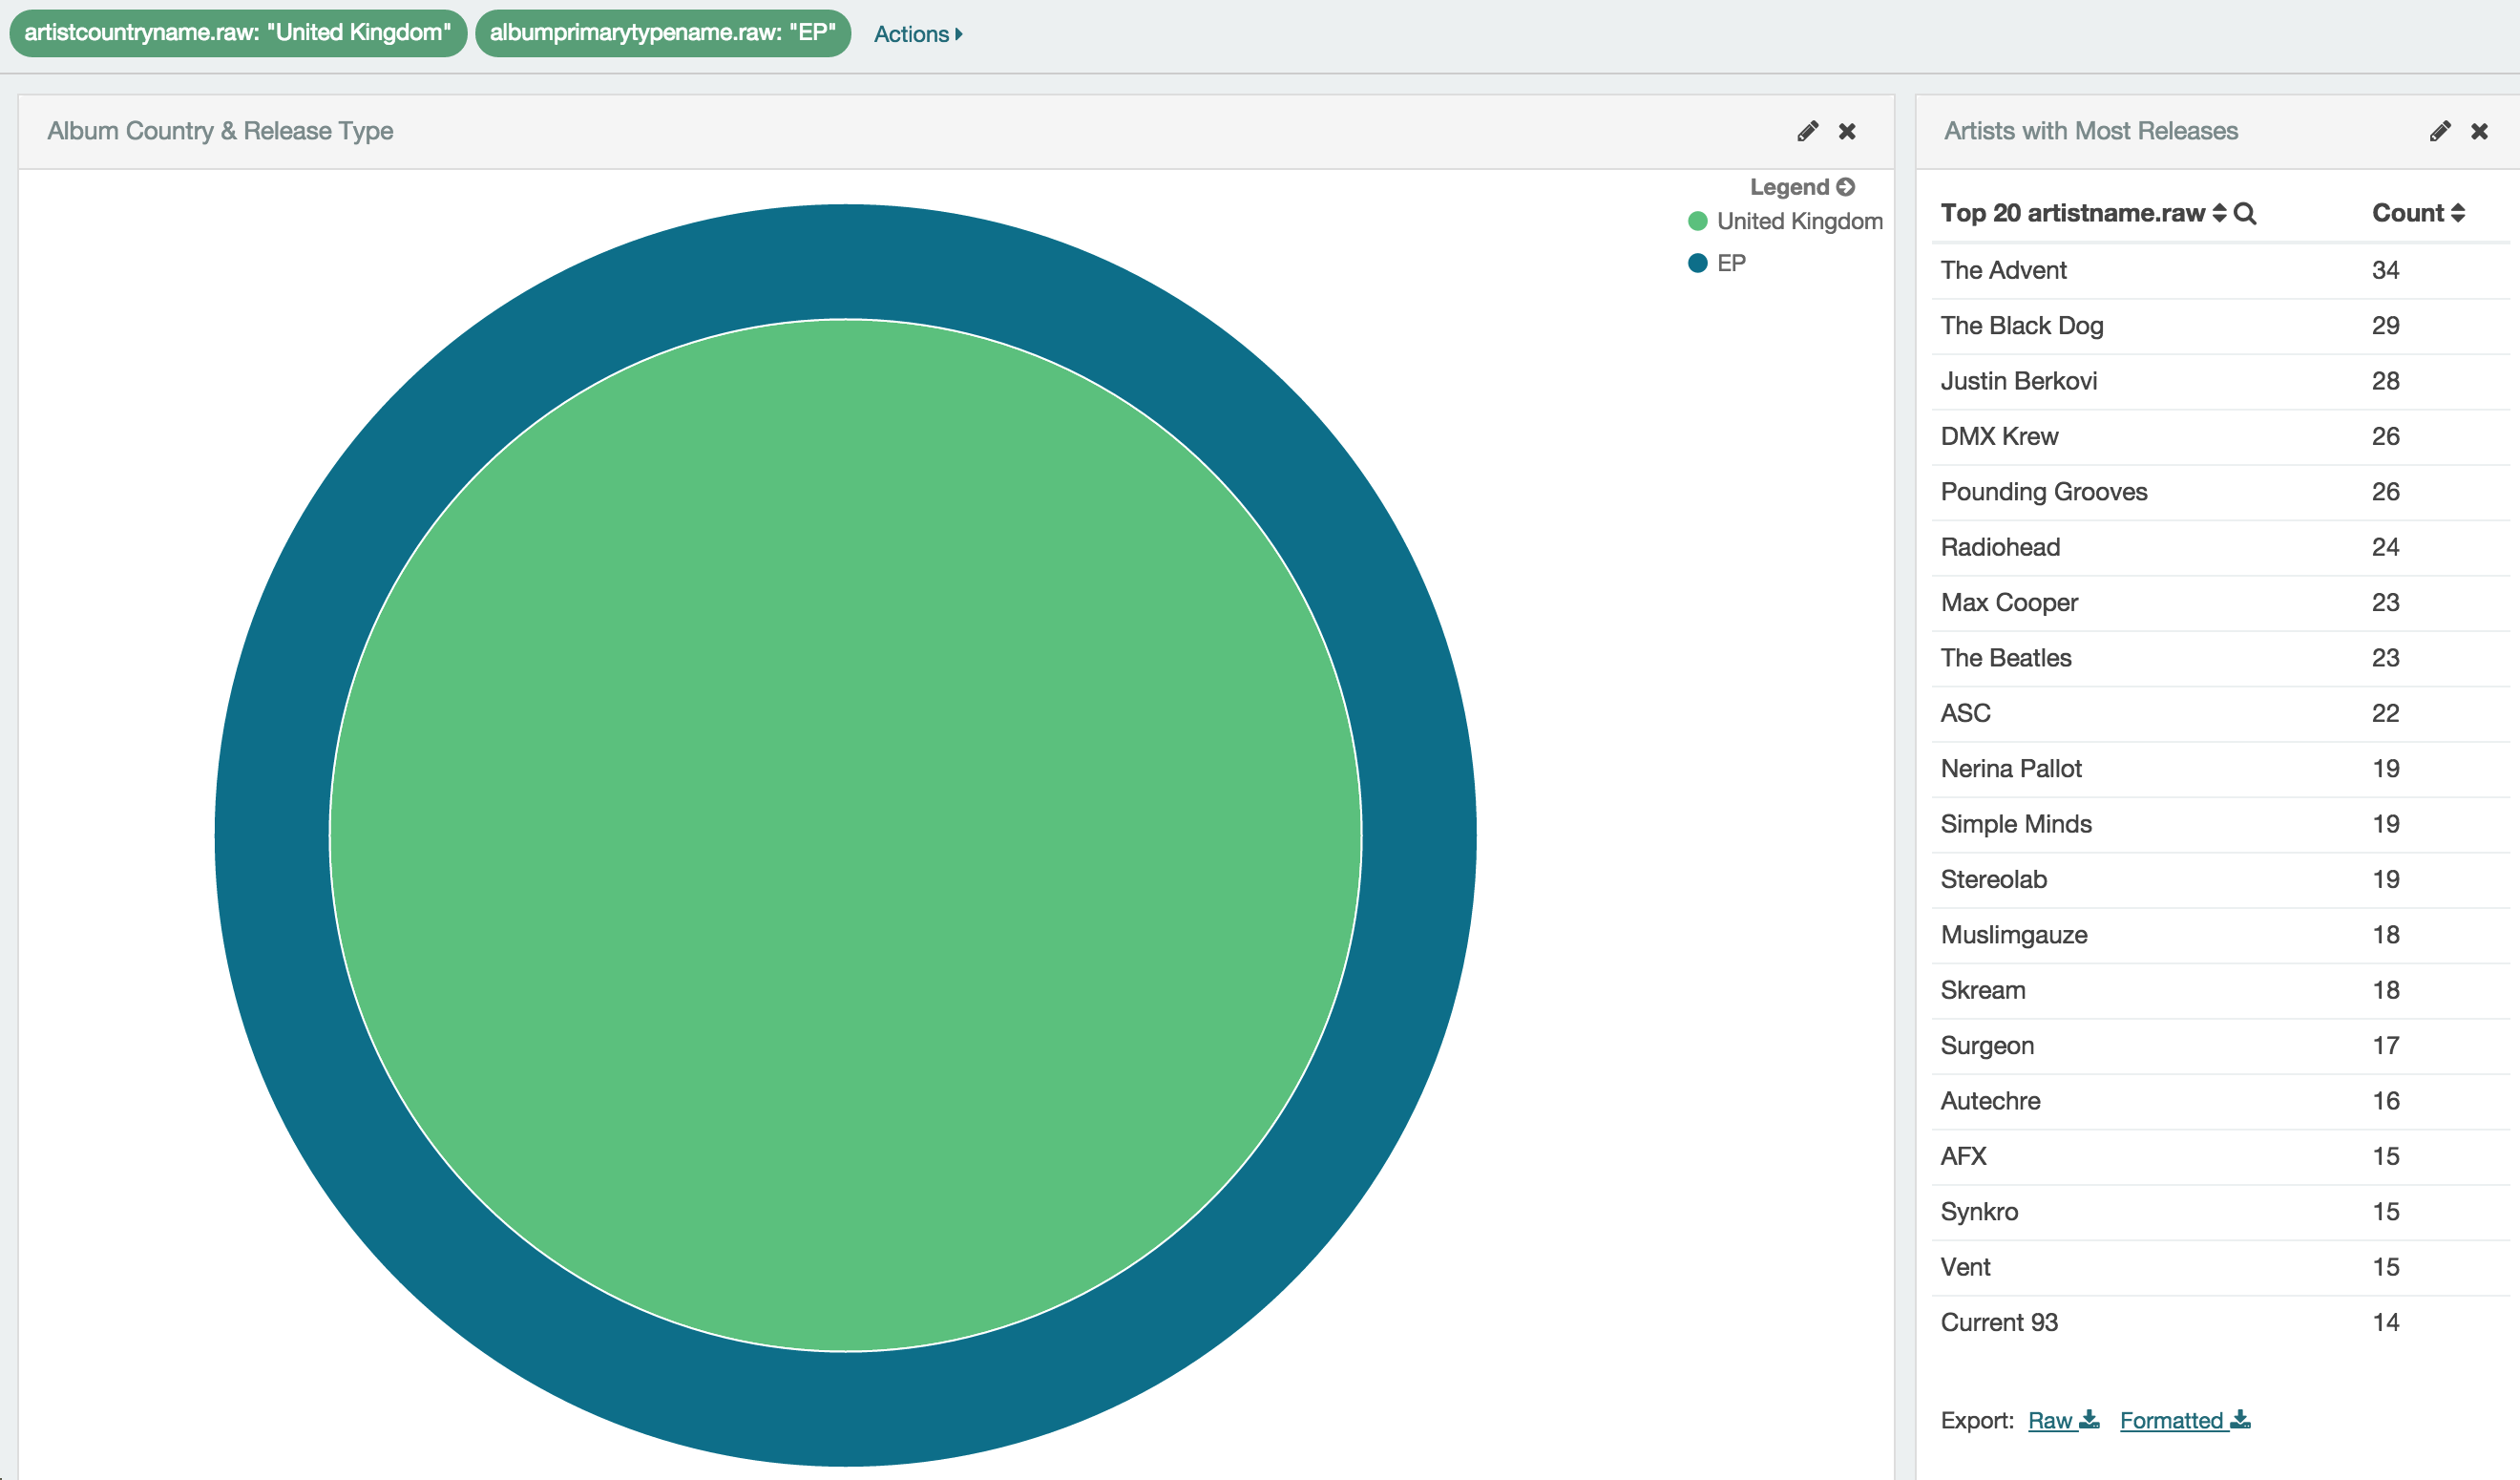Select Max Cooper artist row
The height and width of the screenshot is (1480, 2520).
pos(2220,603)
